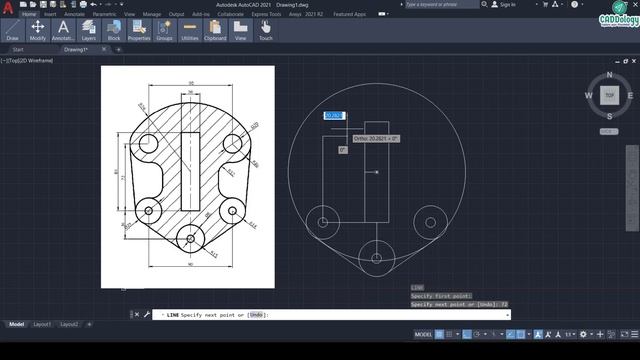This screenshot has width=640, height=360.
Task: Toggle the ribbon minimize state button
Action: [x=381, y=14]
